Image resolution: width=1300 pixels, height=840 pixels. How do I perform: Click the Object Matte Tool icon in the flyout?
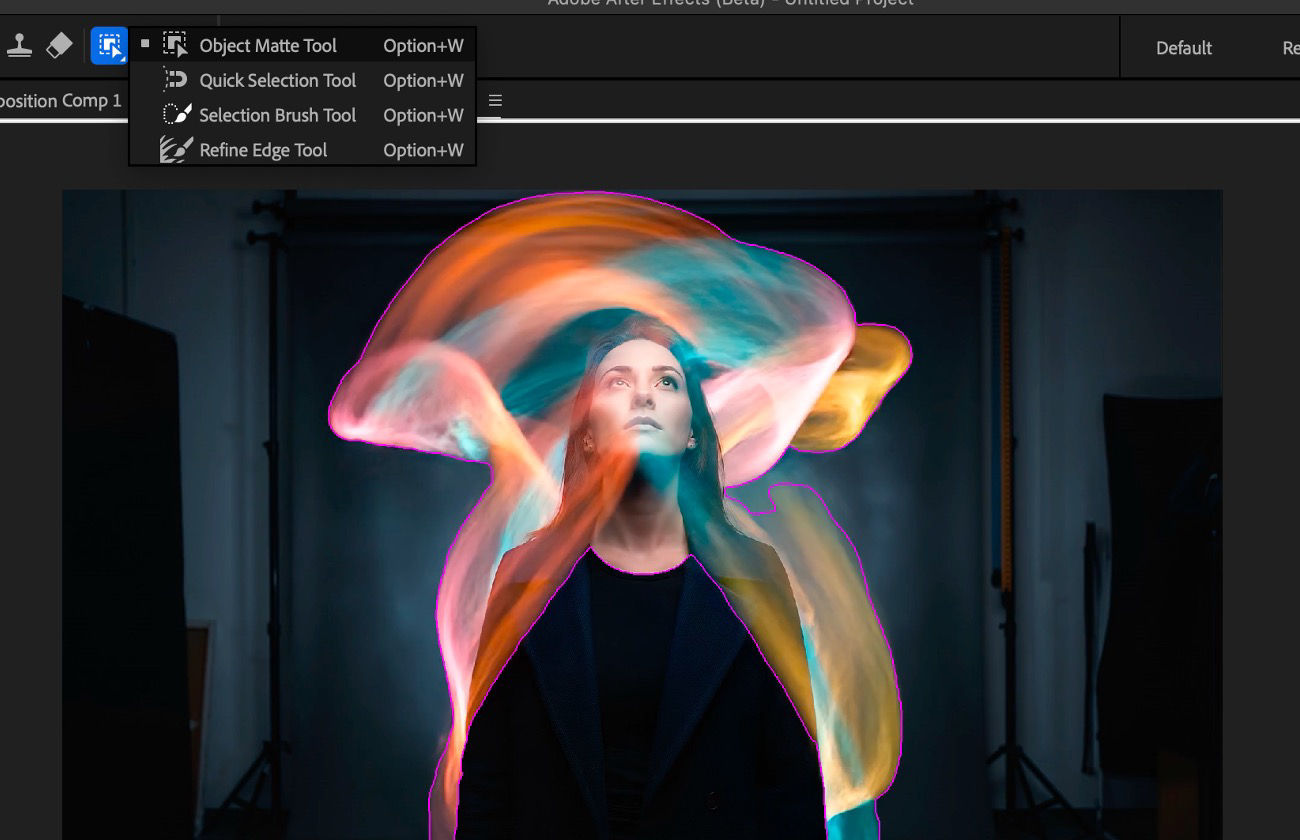coord(177,44)
